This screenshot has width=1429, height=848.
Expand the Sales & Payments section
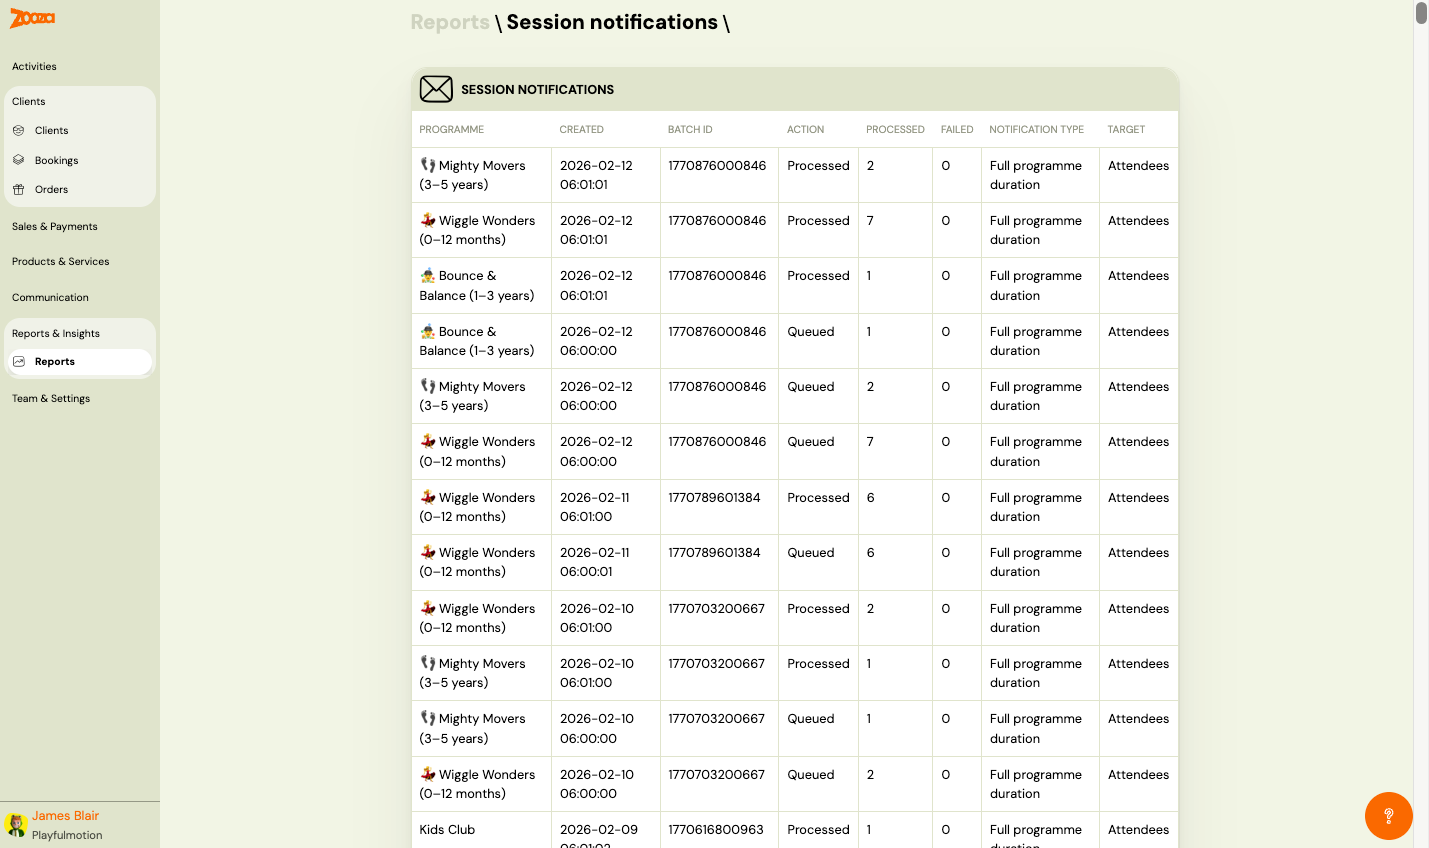54,226
